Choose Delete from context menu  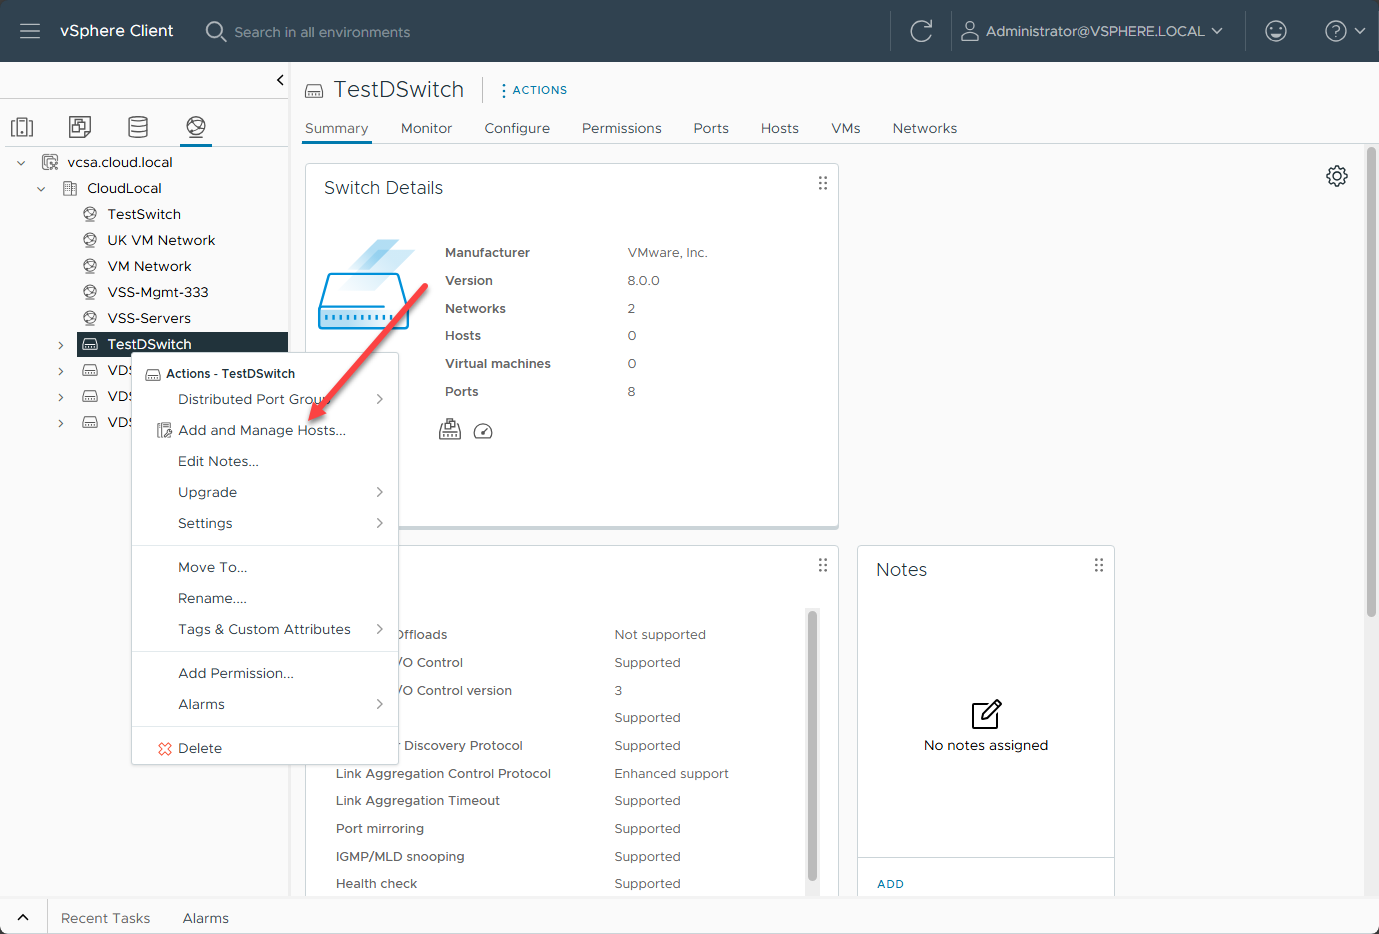point(265,748)
